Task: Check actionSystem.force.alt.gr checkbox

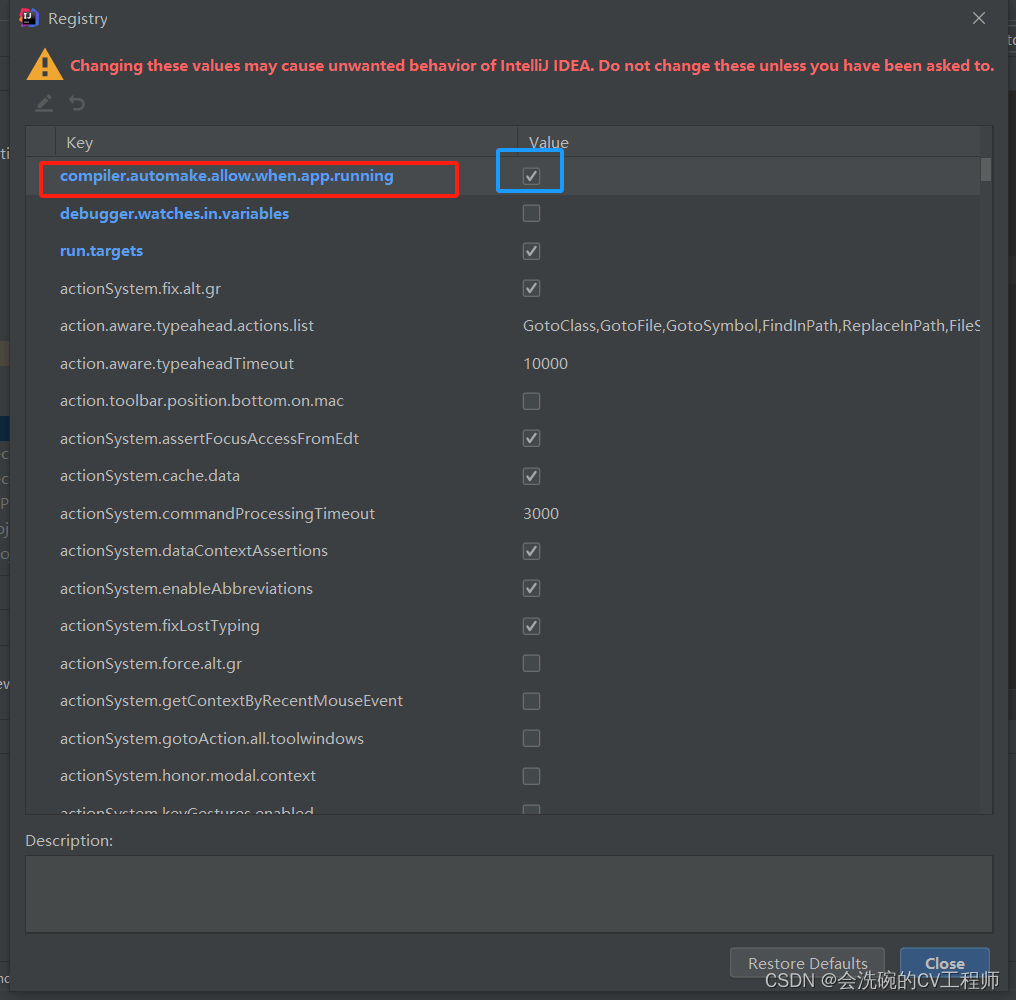Action: pos(531,663)
